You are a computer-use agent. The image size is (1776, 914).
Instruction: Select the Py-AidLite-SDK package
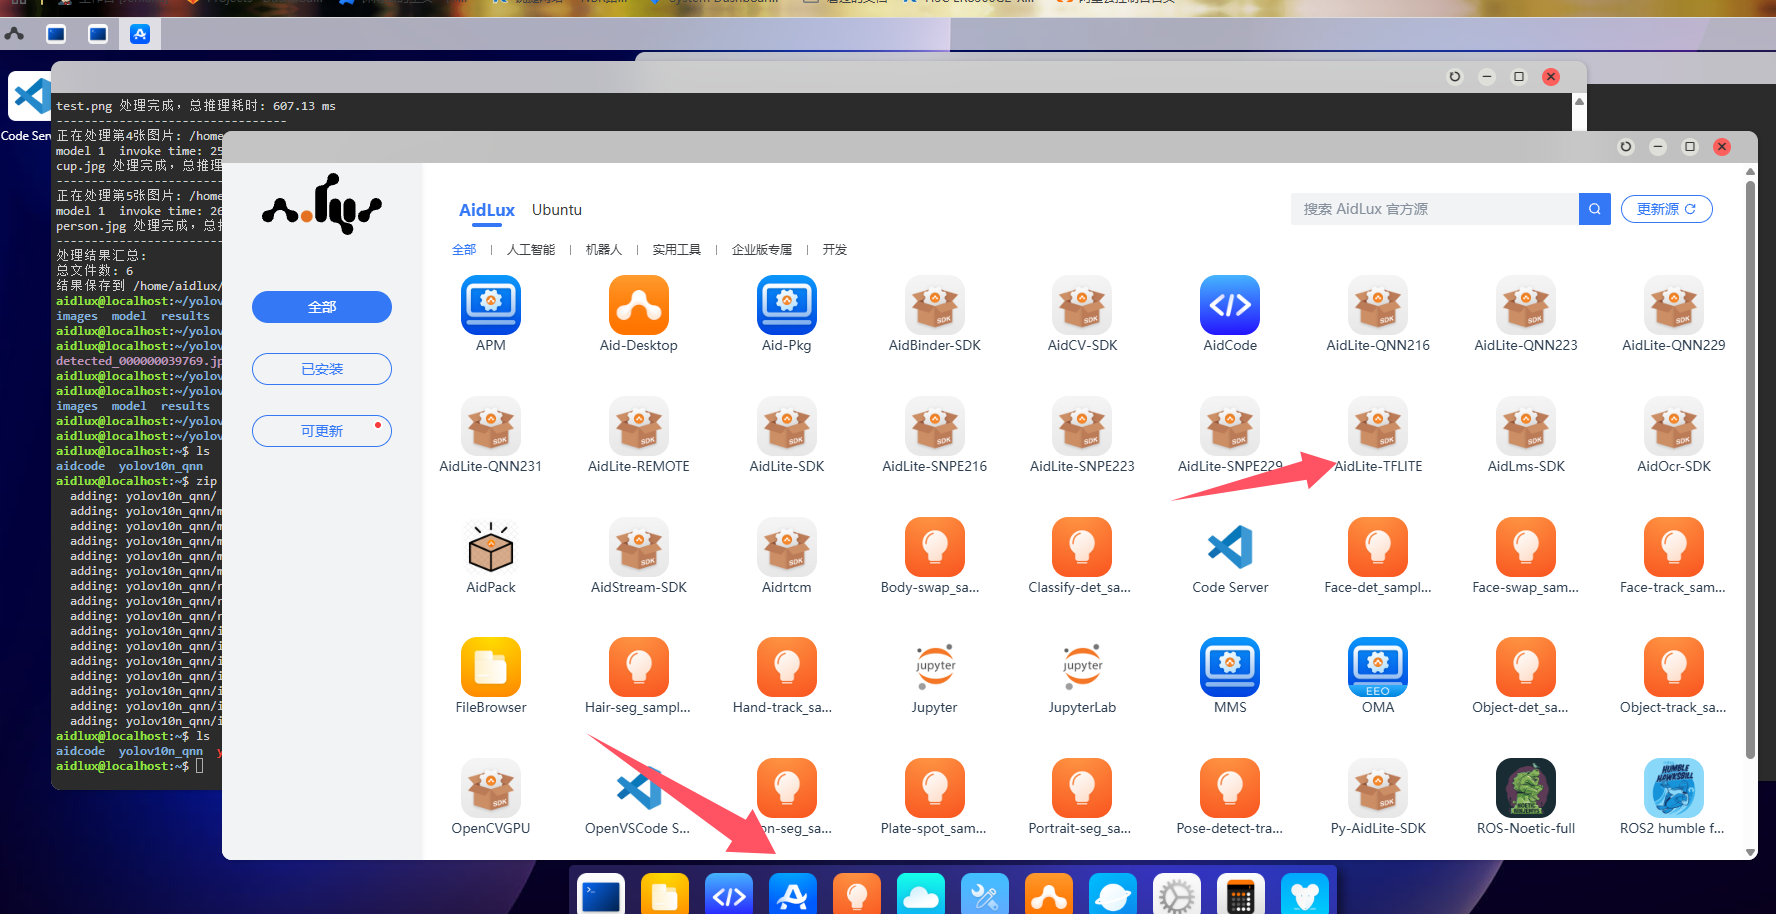click(1378, 788)
